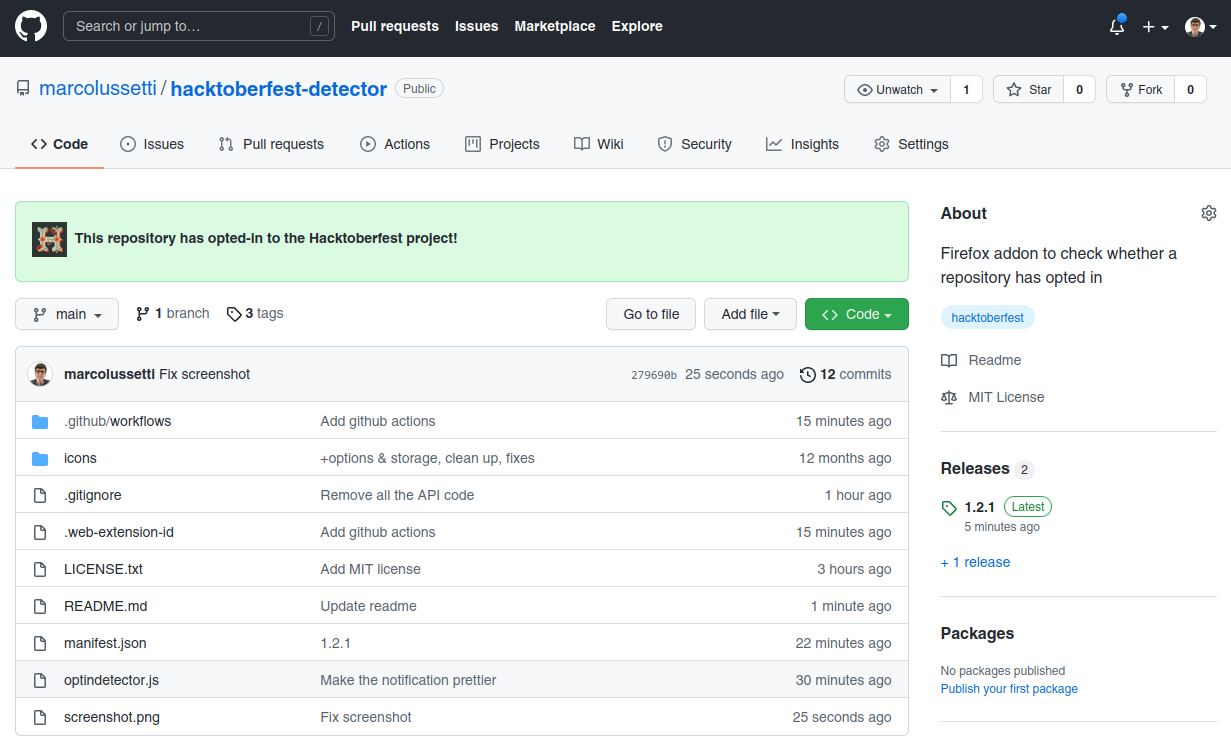This screenshot has height=742, width=1231.
Task: Open commit 'Remove all the API code'
Action: (397, 495)
